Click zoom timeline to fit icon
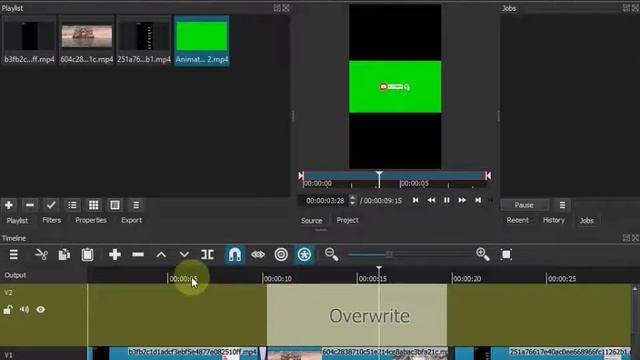 pos(506,255)
